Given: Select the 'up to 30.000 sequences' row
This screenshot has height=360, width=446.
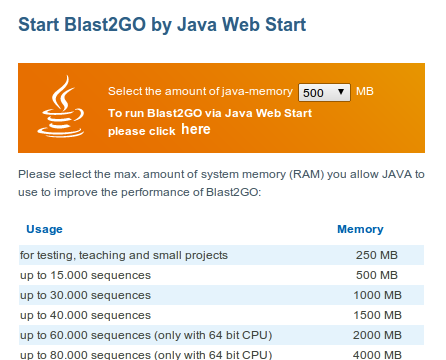Looking at the screenshot, I should [221, 295].
